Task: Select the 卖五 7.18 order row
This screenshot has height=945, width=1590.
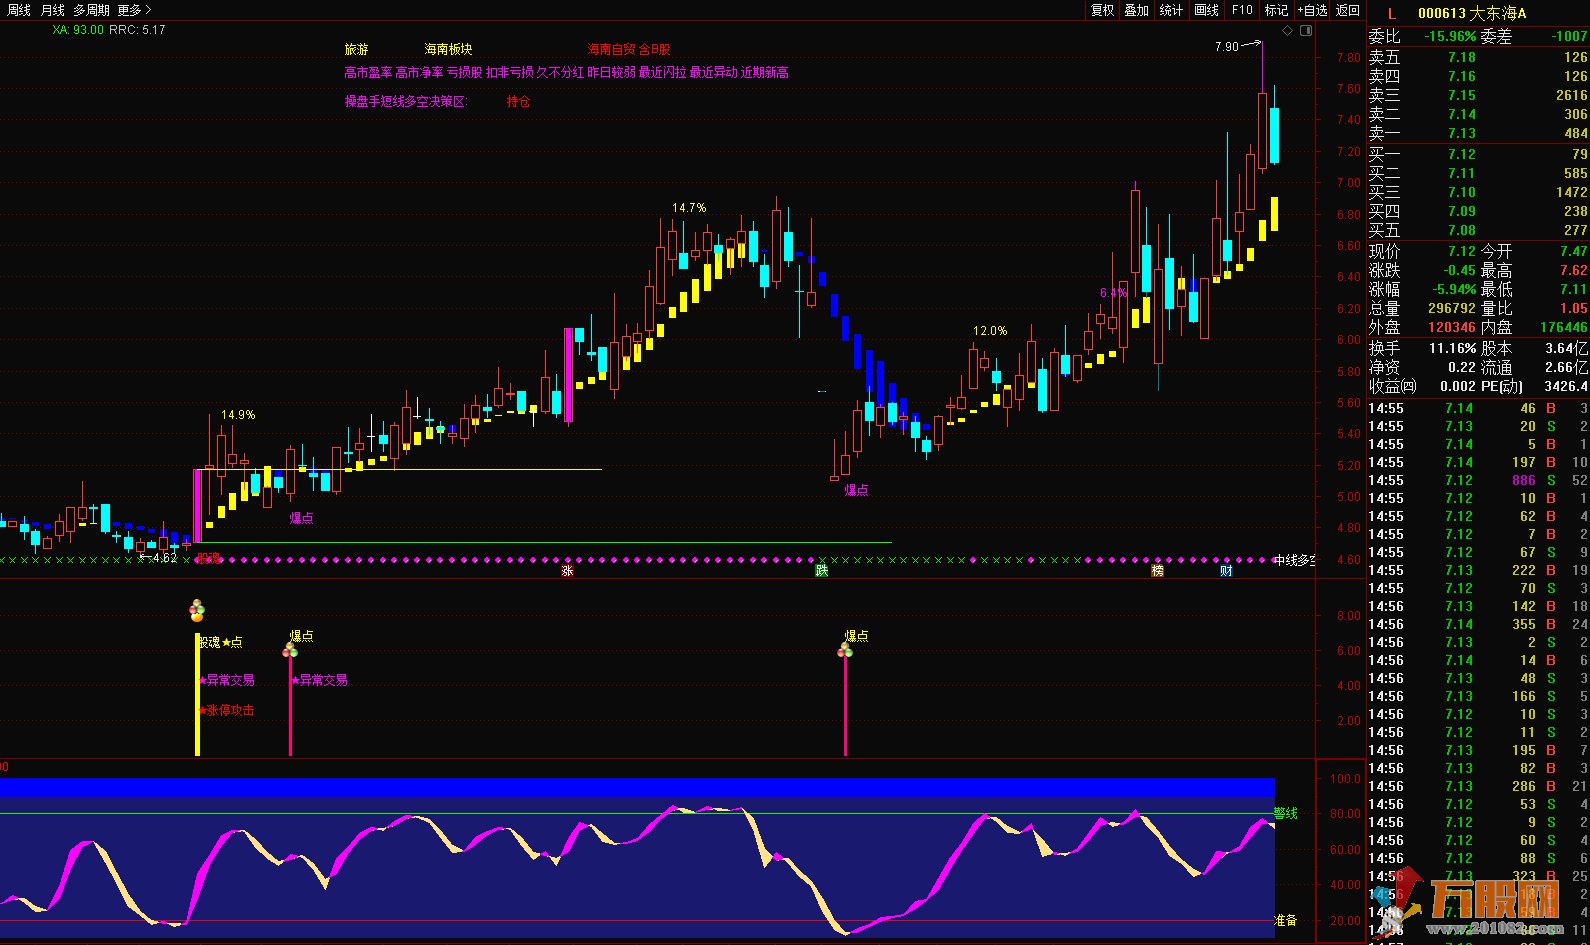Action: [x=1478, y=57]
